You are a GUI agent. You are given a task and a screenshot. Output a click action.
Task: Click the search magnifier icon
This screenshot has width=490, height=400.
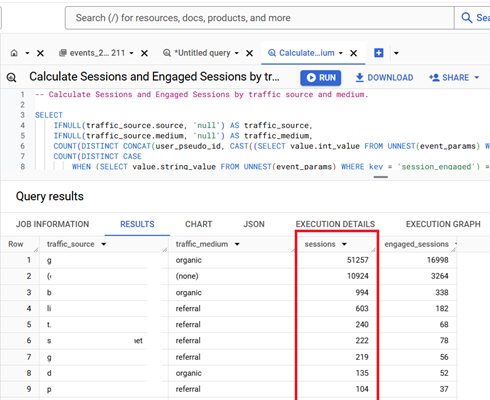pos(467,18)
